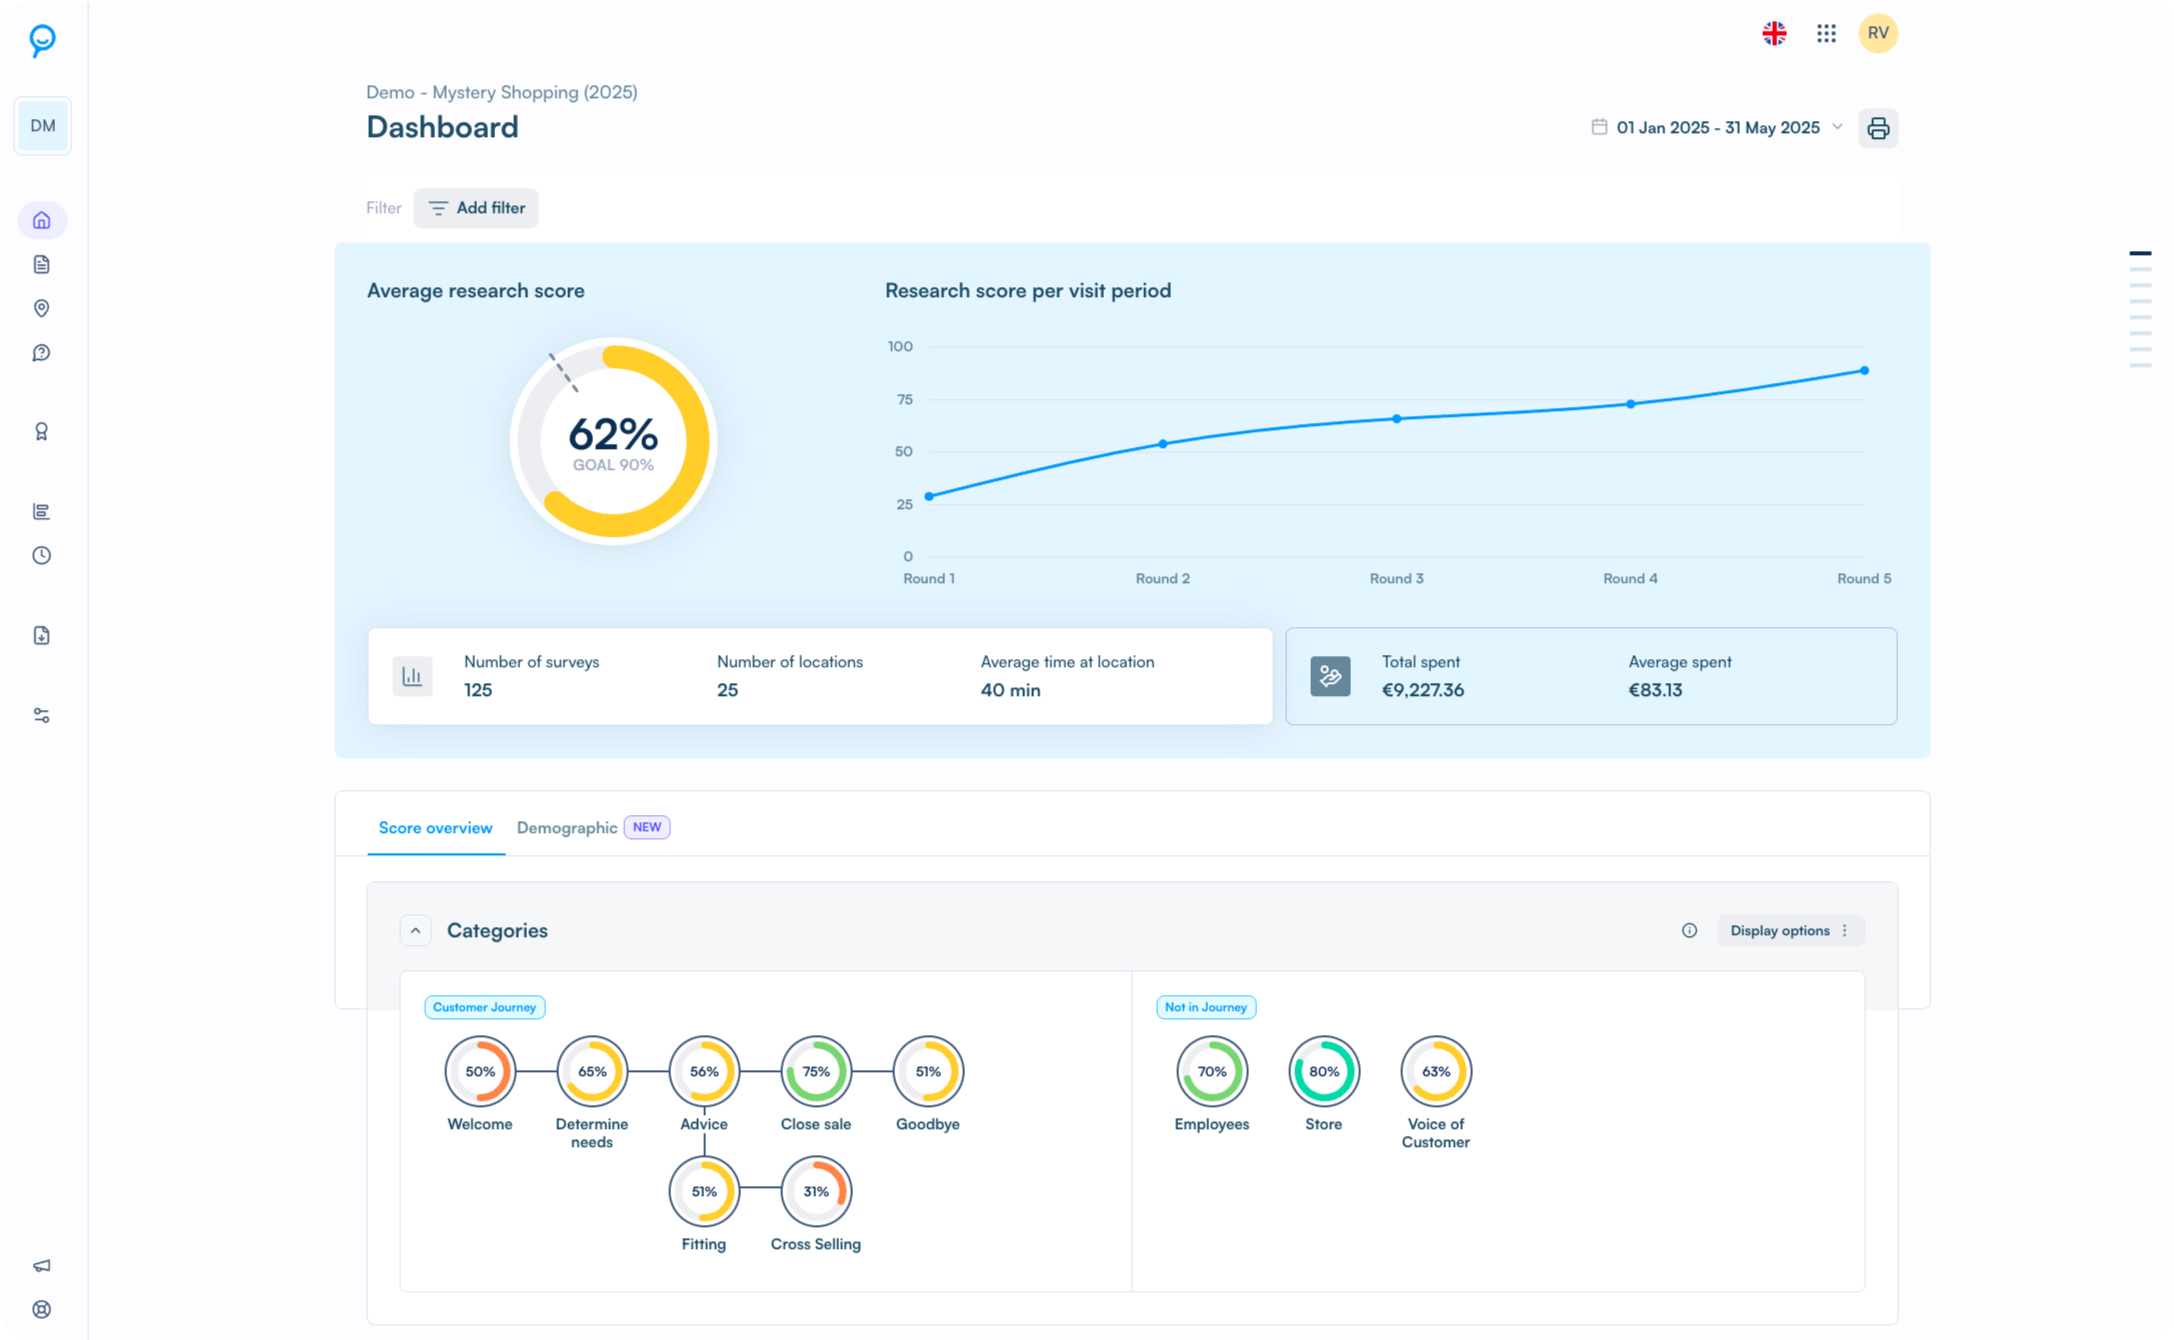Select the Store 80% category circle

[1324, 1071]
